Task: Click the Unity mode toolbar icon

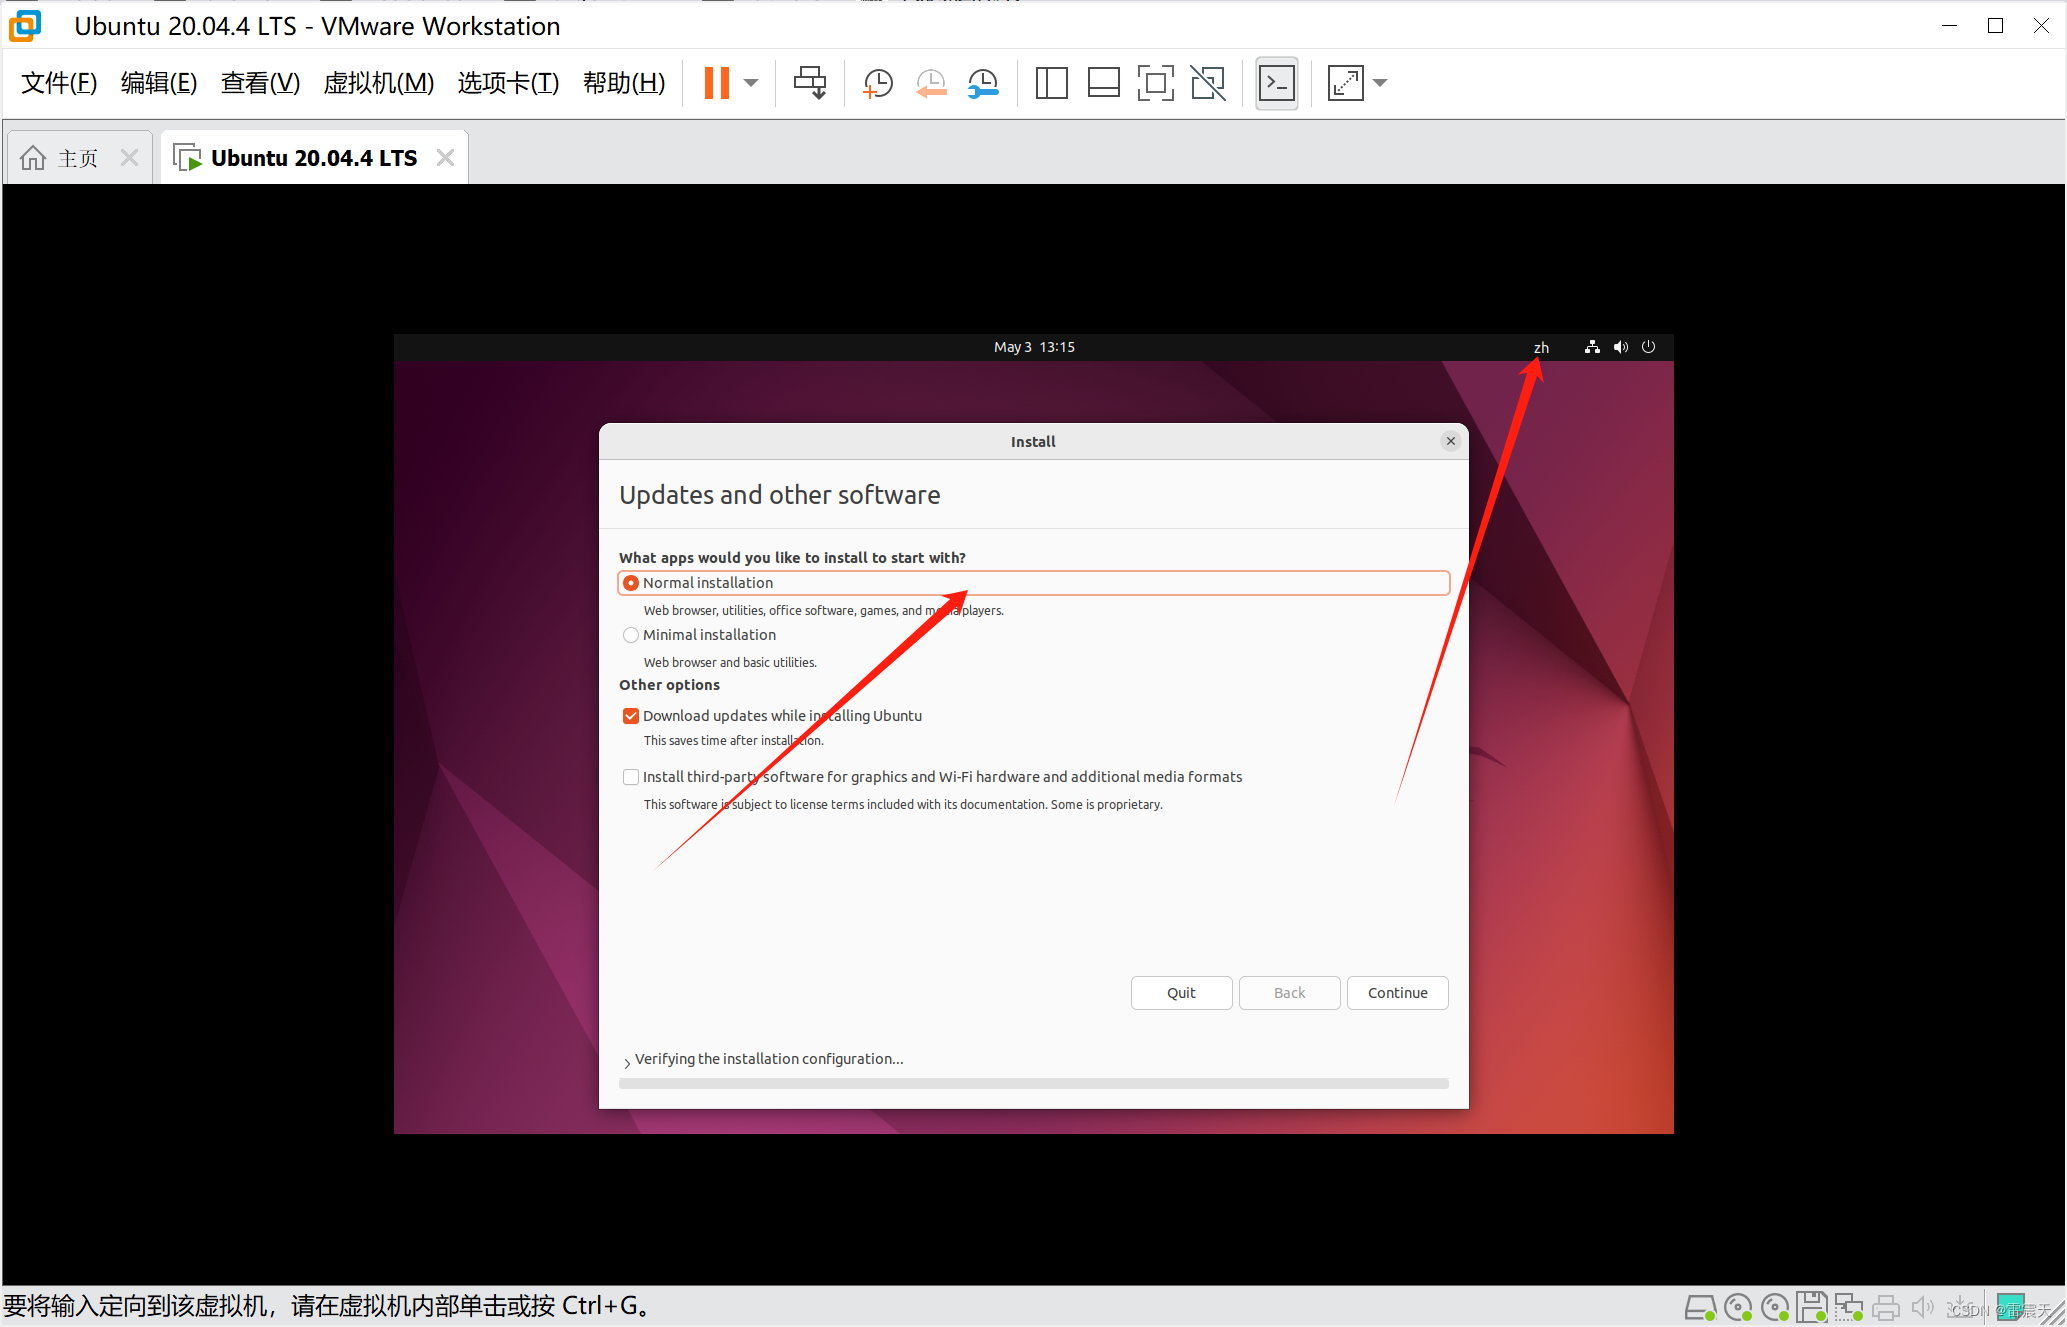Action: 1208,83
